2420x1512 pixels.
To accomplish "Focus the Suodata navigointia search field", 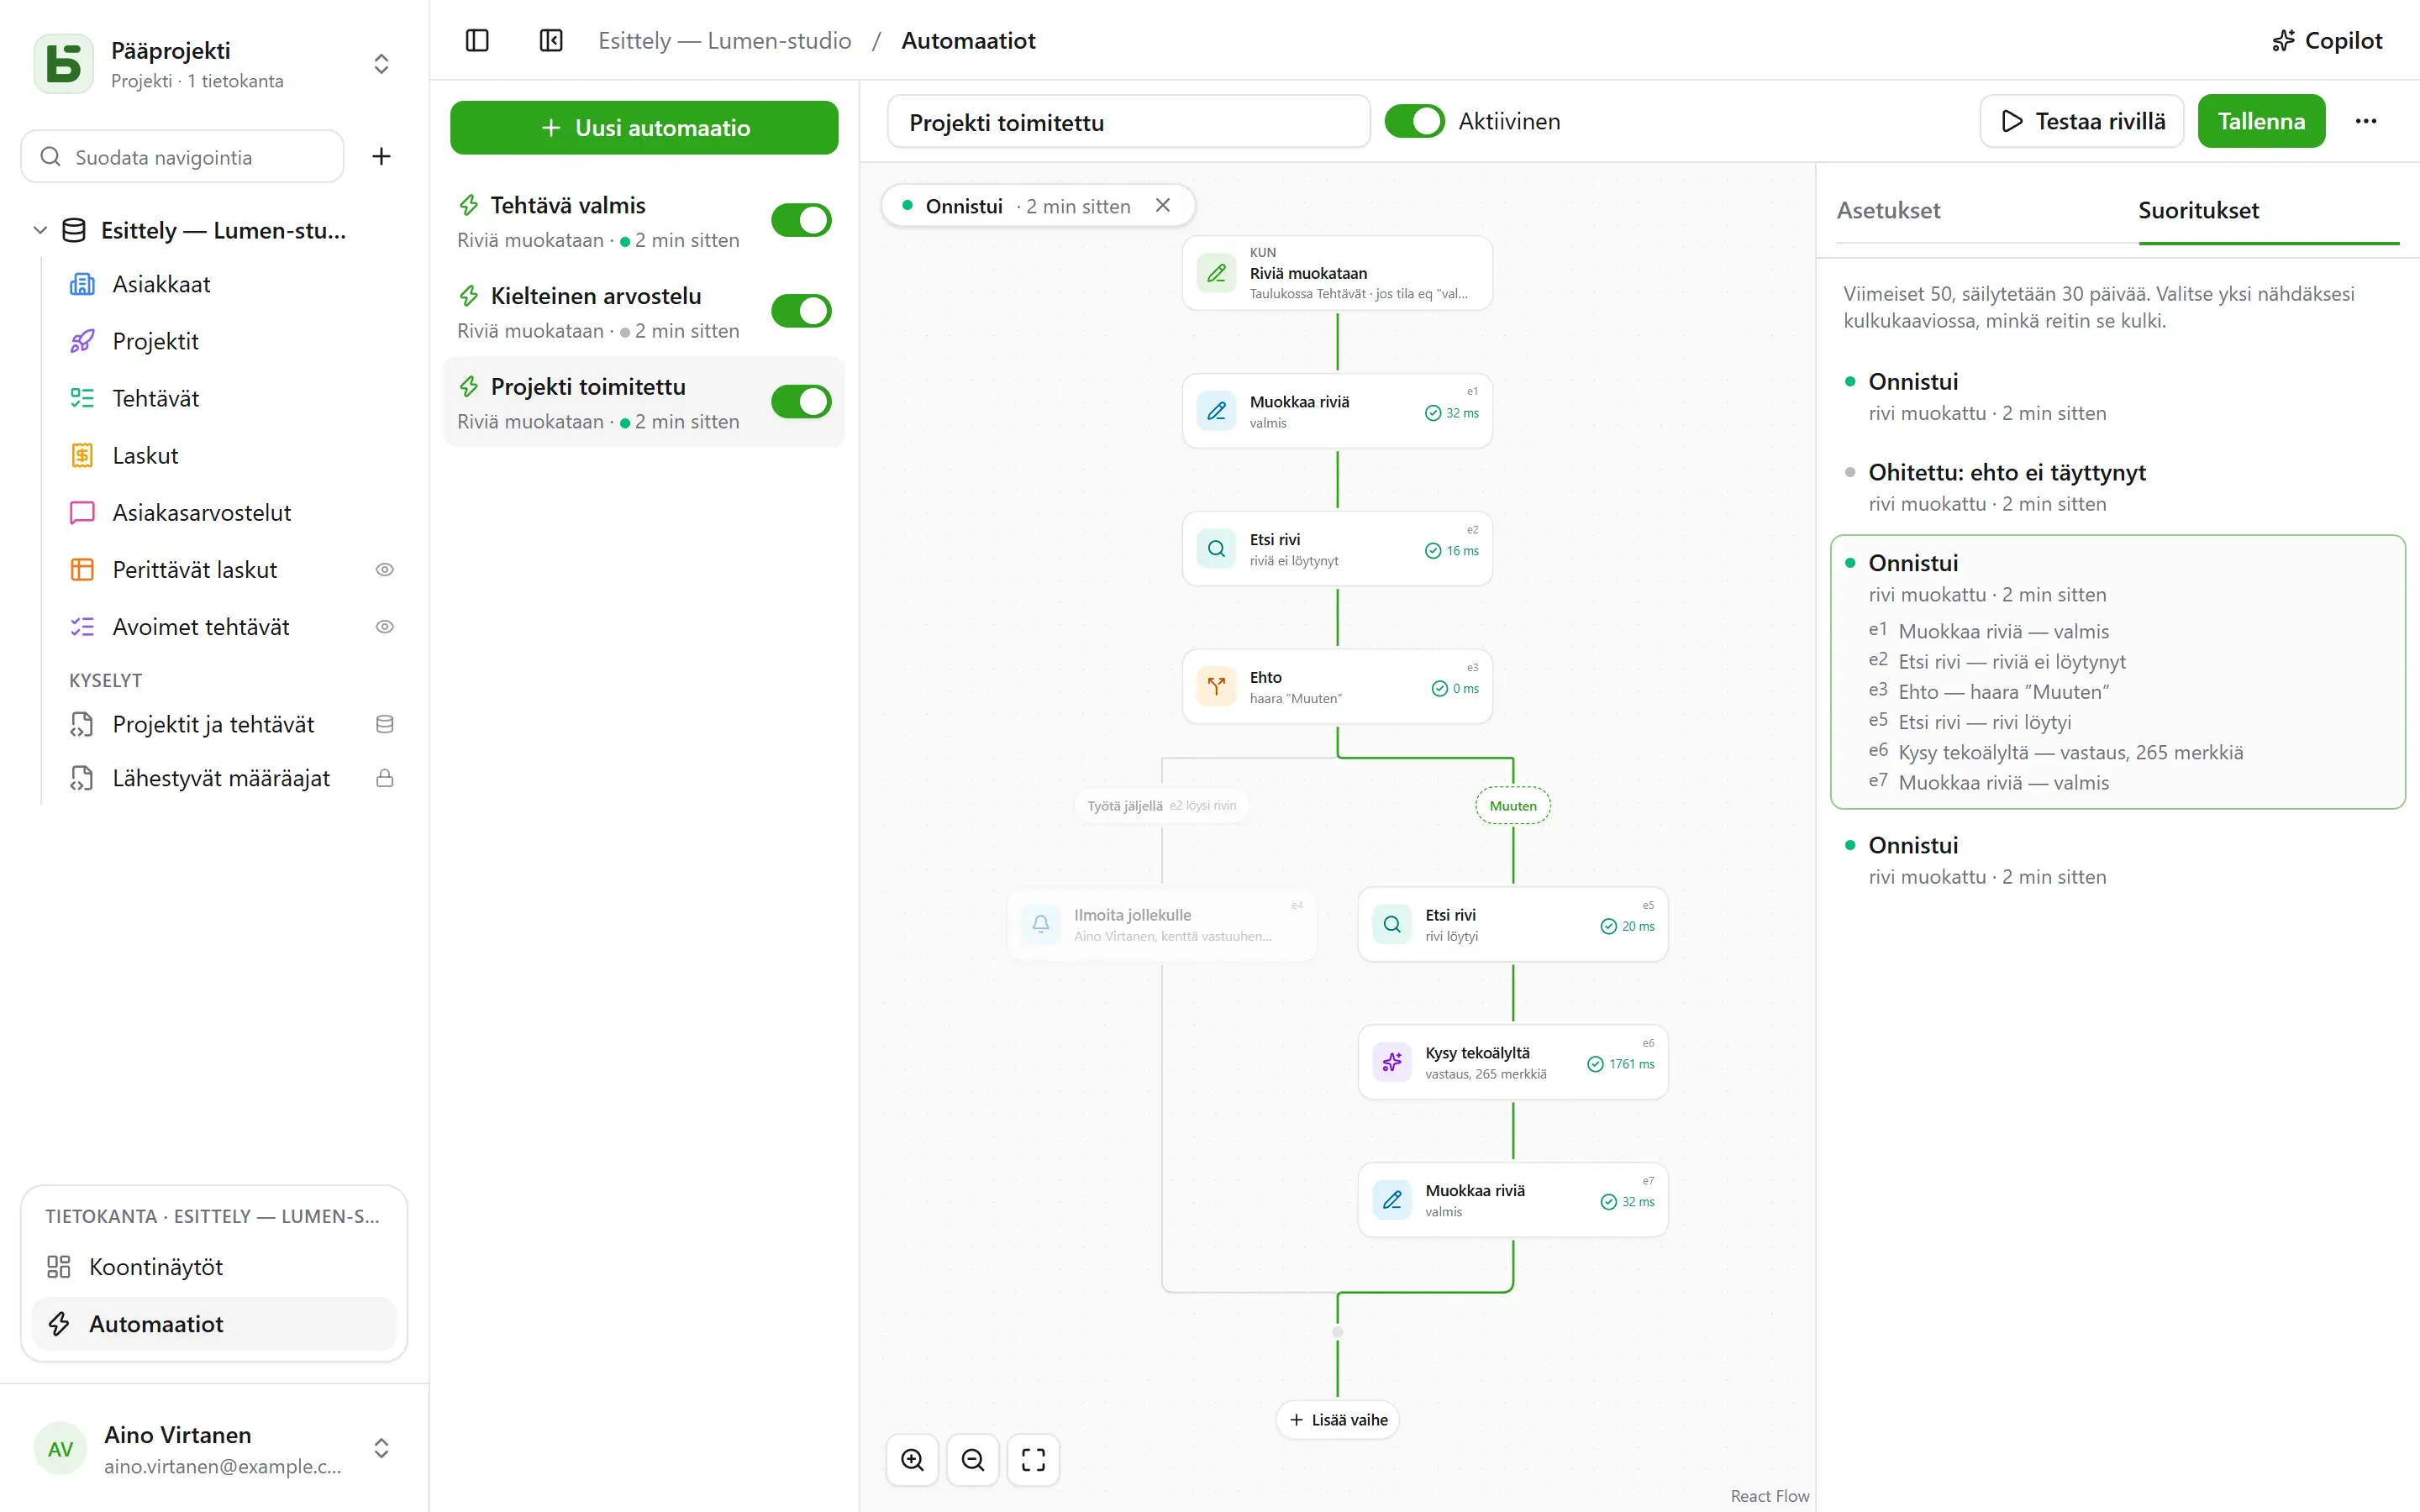I will click(x=183, y=157).
